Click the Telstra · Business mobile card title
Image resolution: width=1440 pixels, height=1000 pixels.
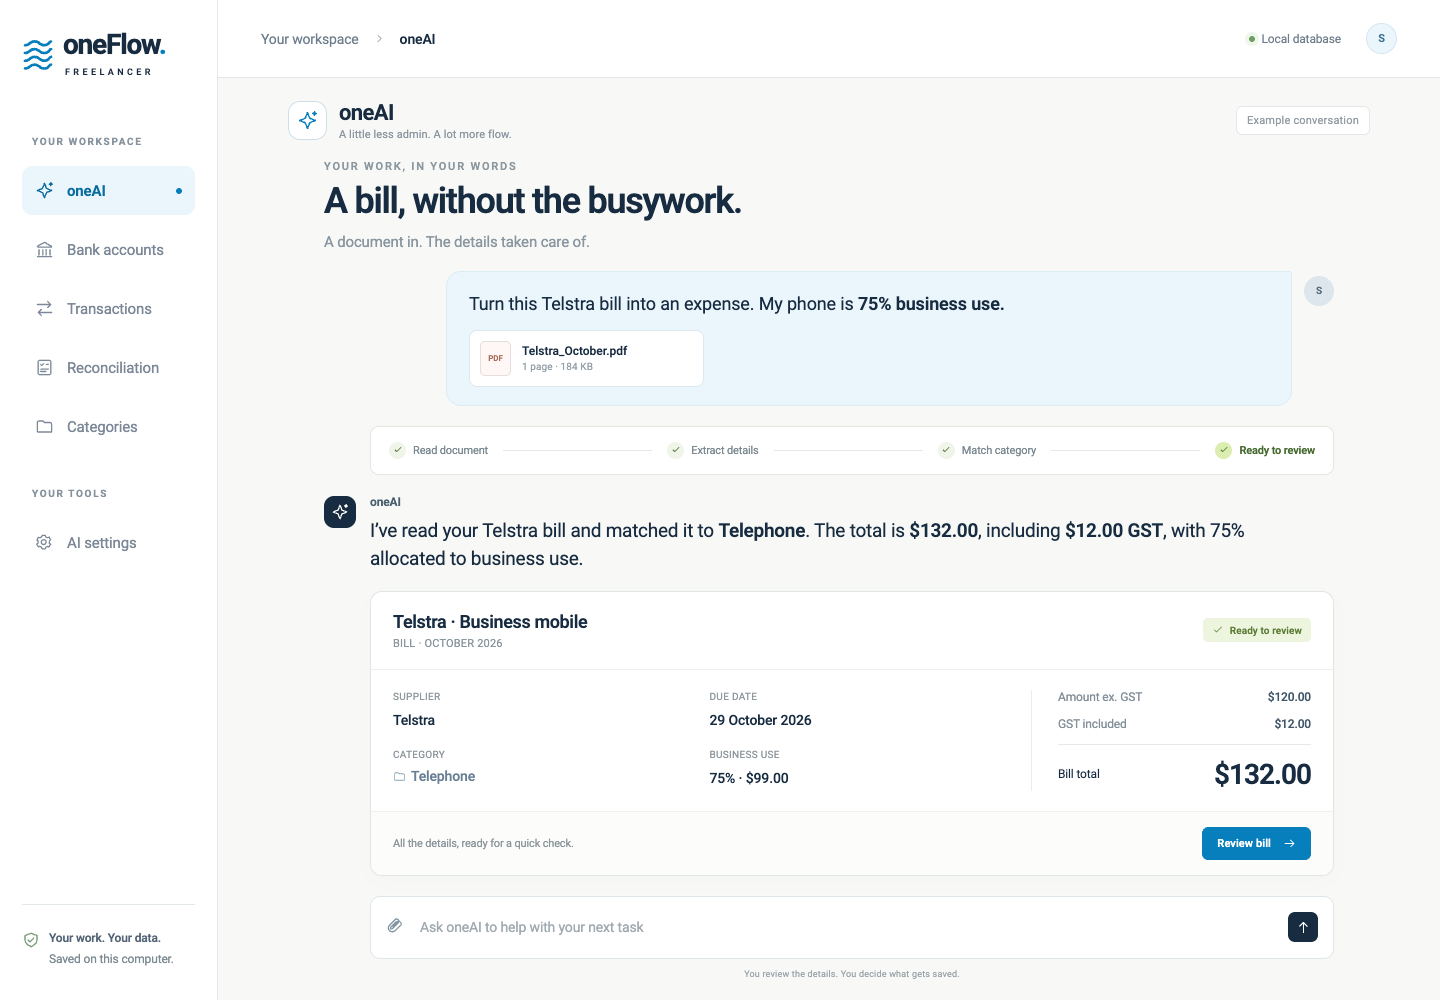point(490,622)
